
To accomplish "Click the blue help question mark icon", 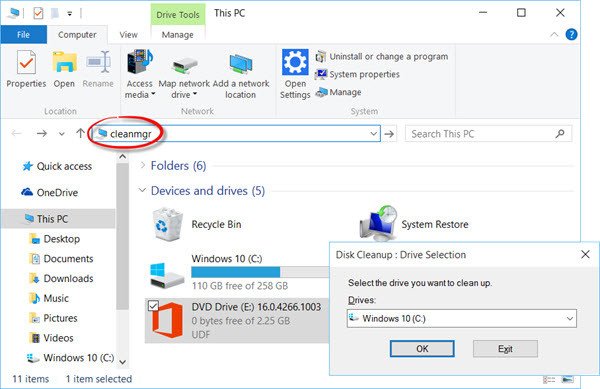I will tap(571, 34).
